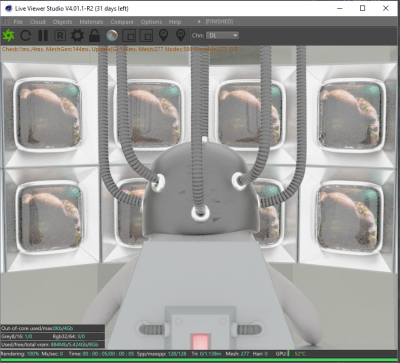Screen dimensions: 400x363
Task: Toggle the resolution lock padlock
Action: (x=95, y=35)
